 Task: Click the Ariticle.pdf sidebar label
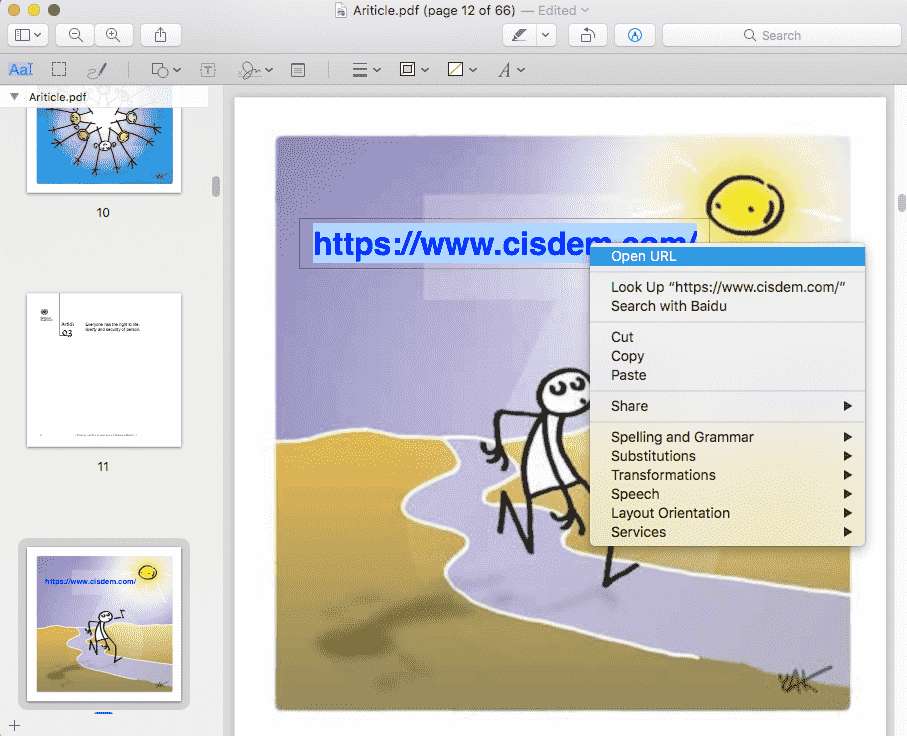point(58,97)
